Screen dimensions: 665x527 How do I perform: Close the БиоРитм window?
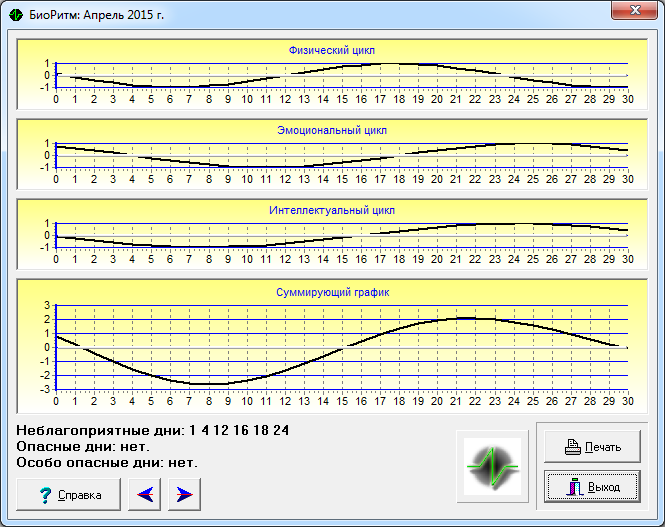tap(634, 10)
